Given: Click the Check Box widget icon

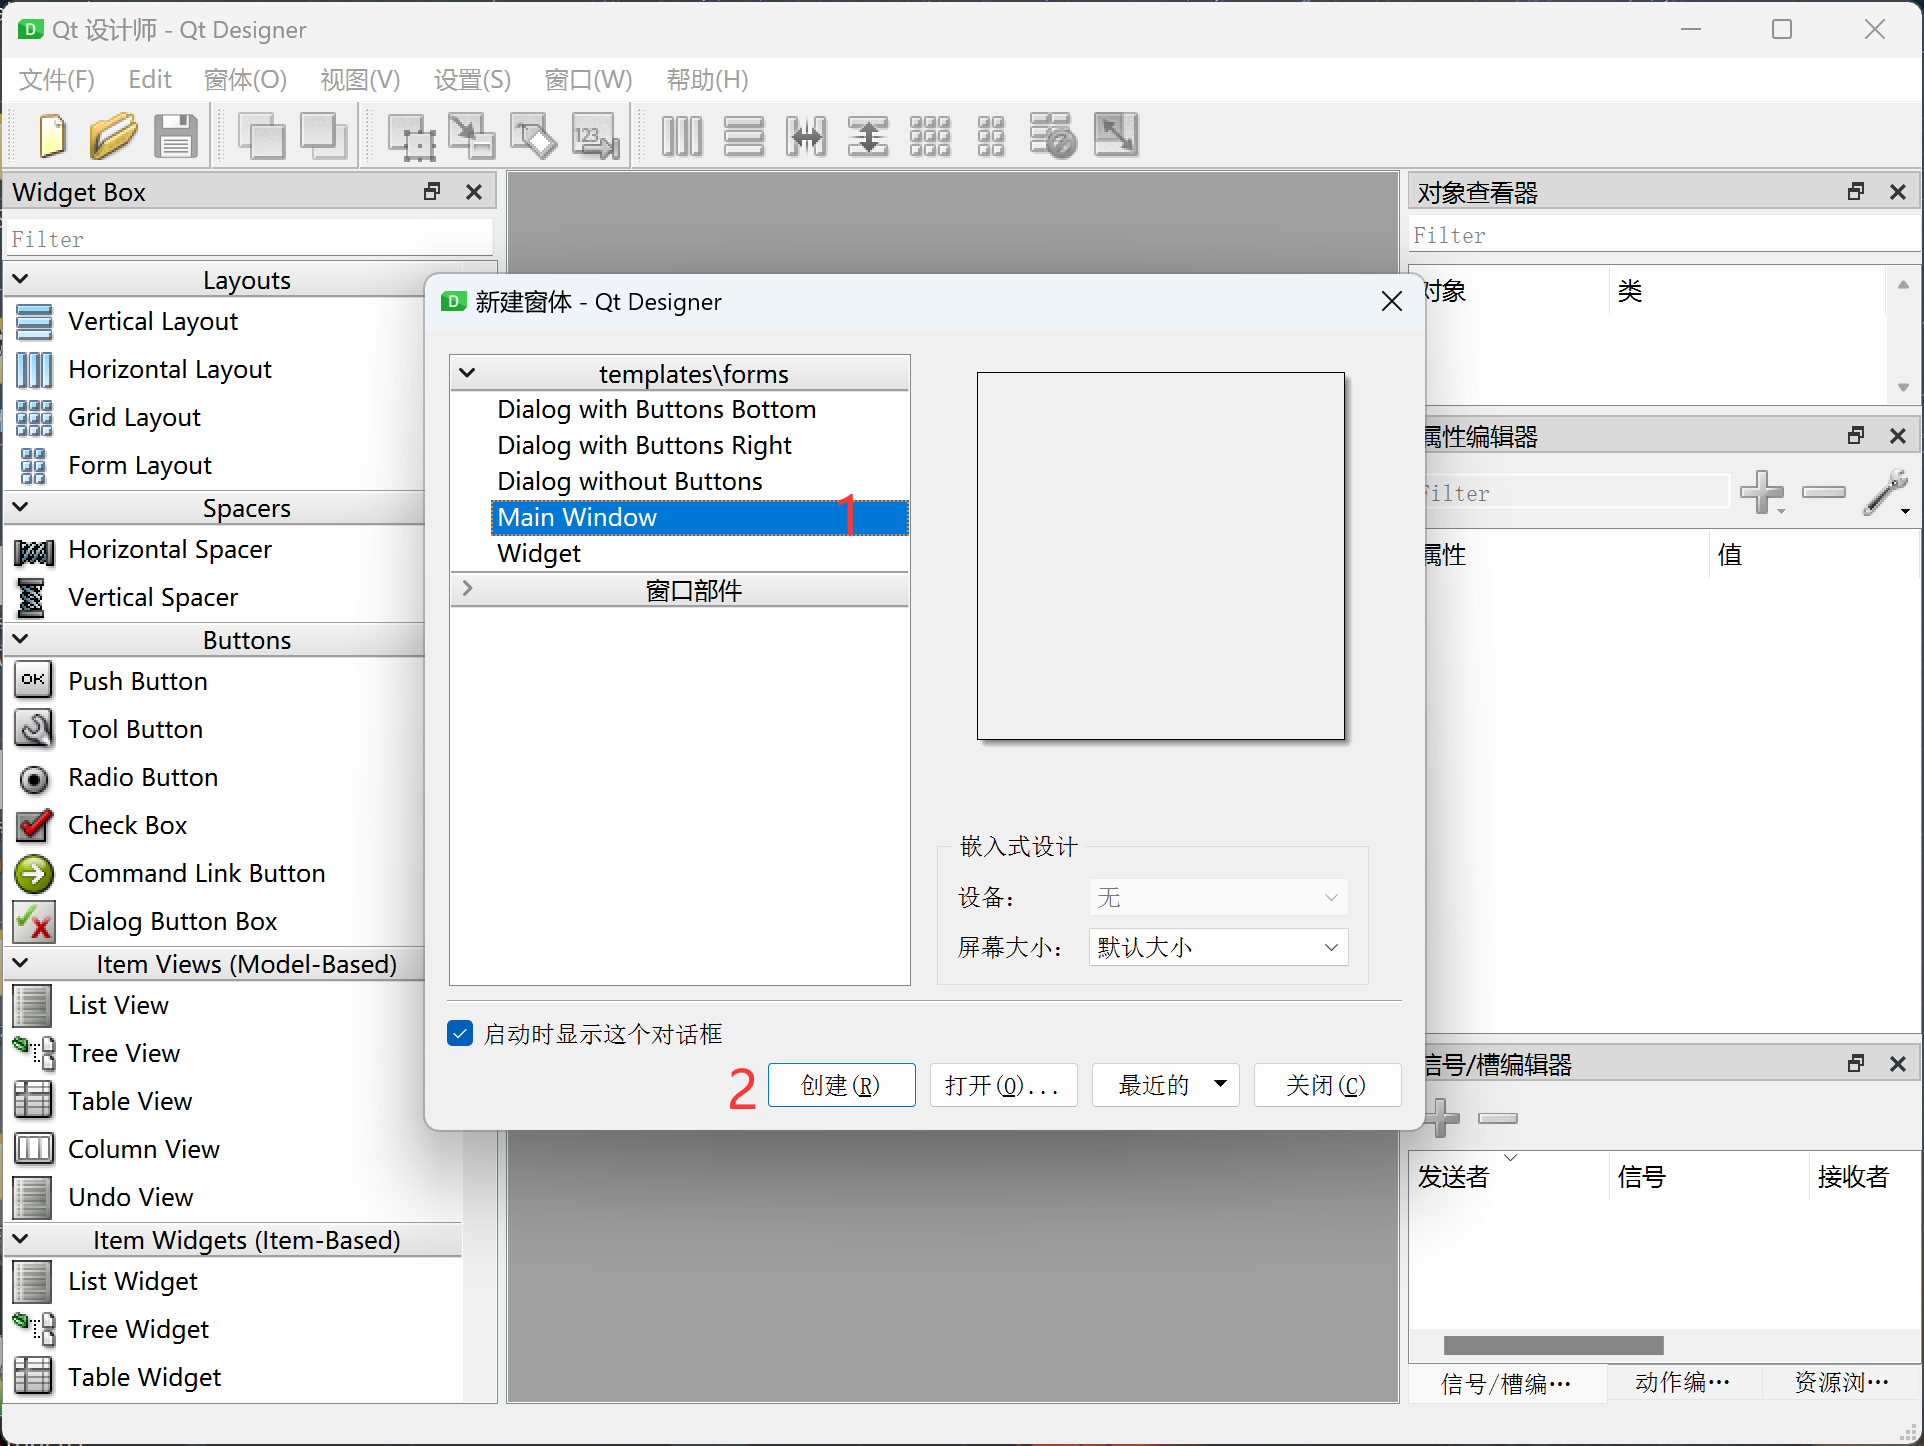Looking at the screenshot, I should click(x=33, y=825).
